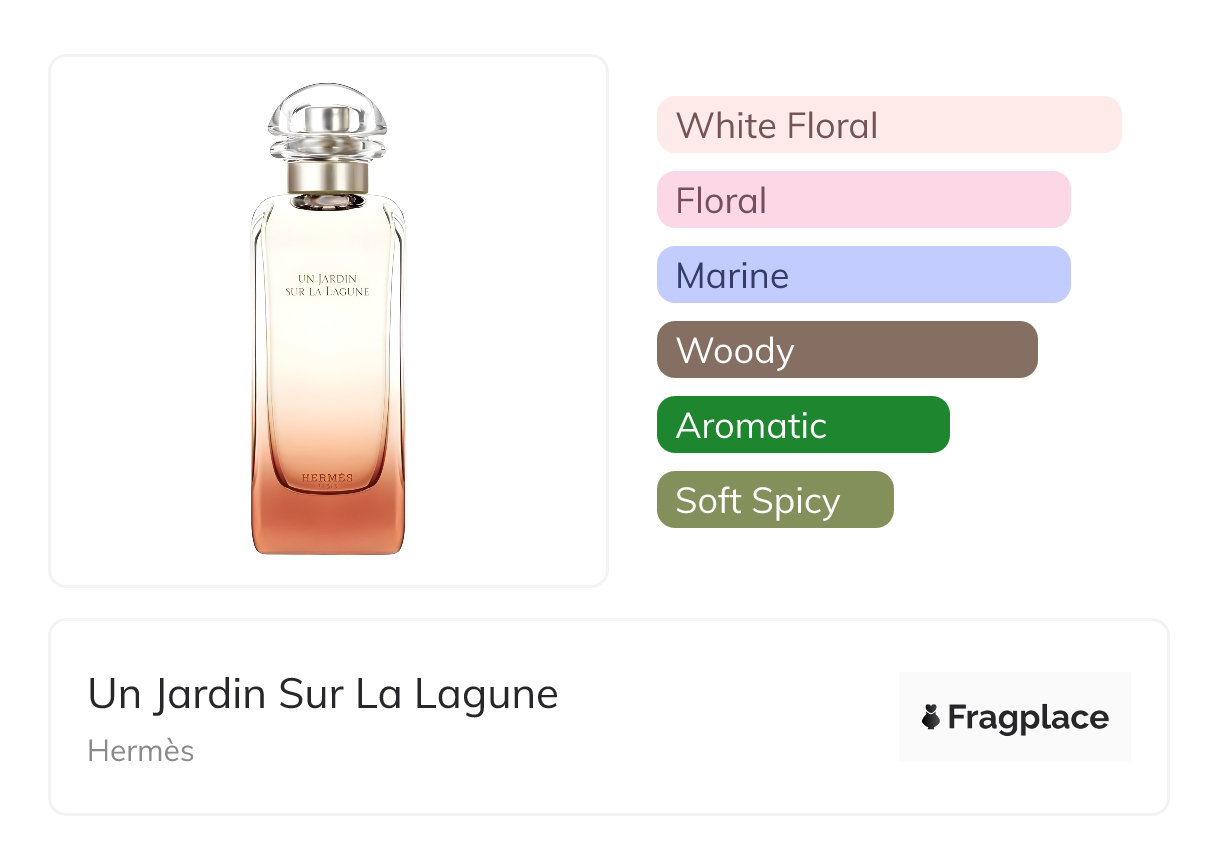Click the "Aromatic" text label
This screenshot has height=864, width=1218.
[x=751, y=426]
